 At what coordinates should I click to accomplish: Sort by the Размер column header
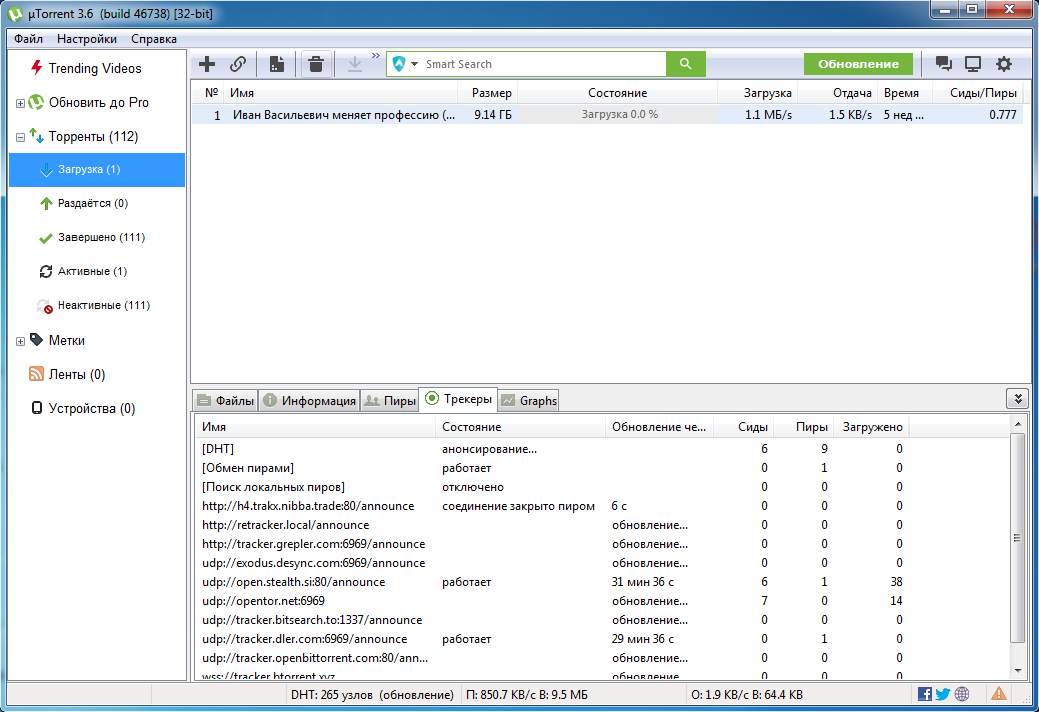coord(488,93)
